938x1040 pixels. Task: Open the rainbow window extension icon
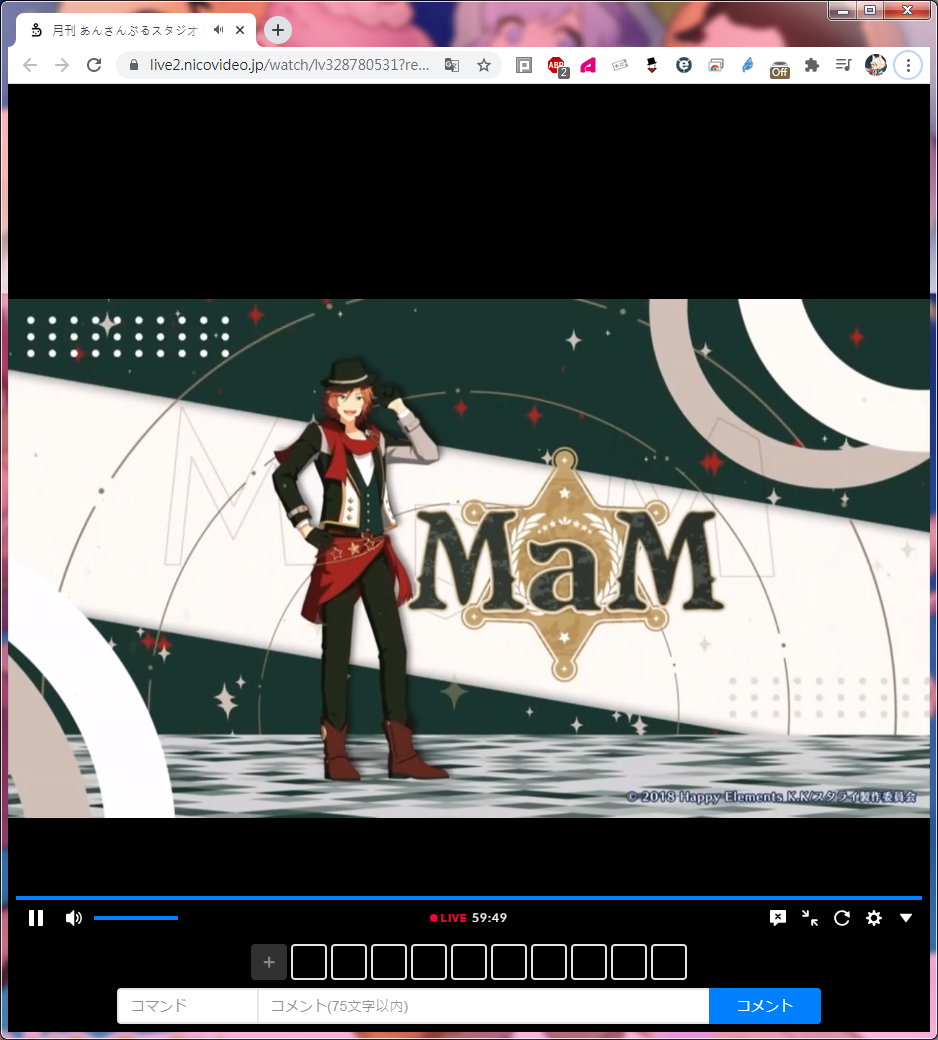716,65
